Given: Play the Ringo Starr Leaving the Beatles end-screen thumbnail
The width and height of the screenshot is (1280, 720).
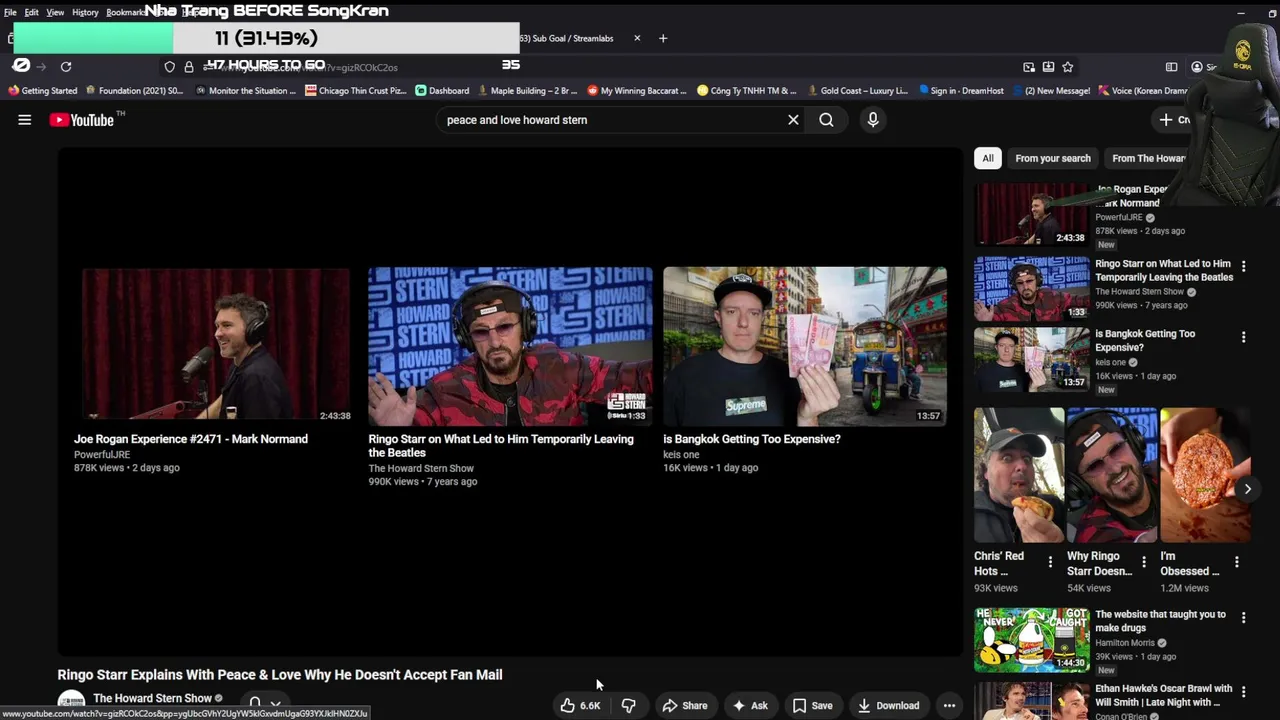Looking at the screenshot, I should click(x=510, y=346).
